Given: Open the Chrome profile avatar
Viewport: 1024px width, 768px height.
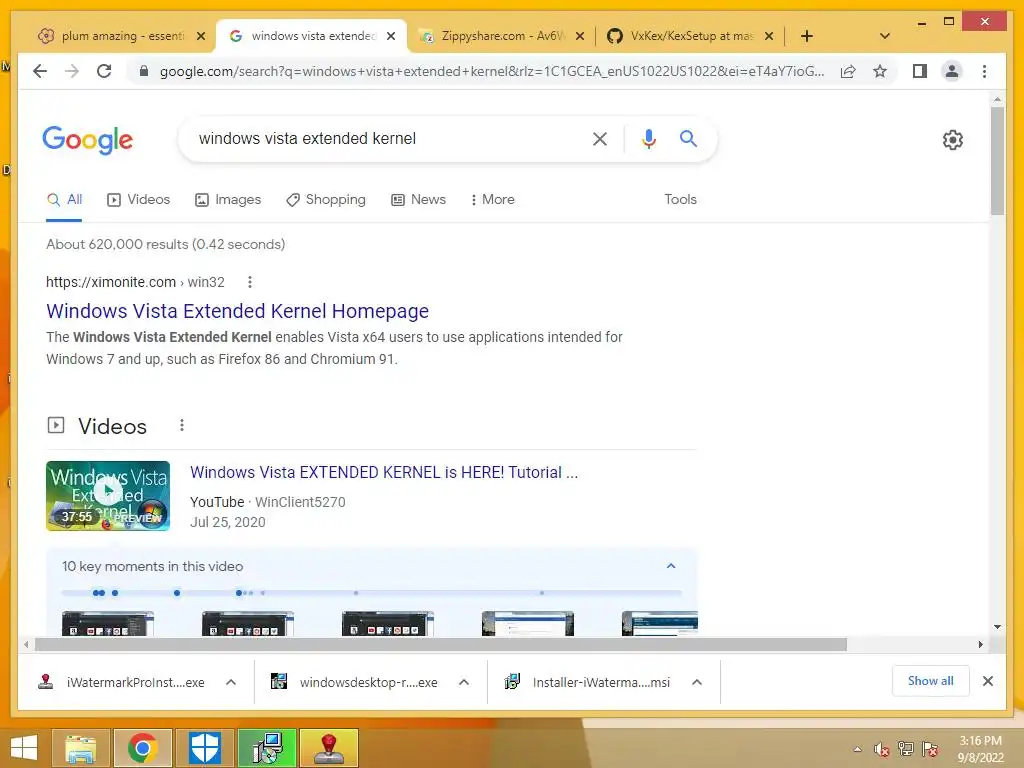Looking at the screenshot, I should coord(952,71).
